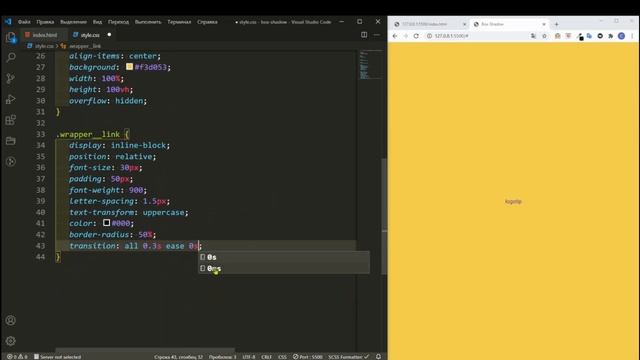Open the Chrome three-dot menu

tap(632, 36)
